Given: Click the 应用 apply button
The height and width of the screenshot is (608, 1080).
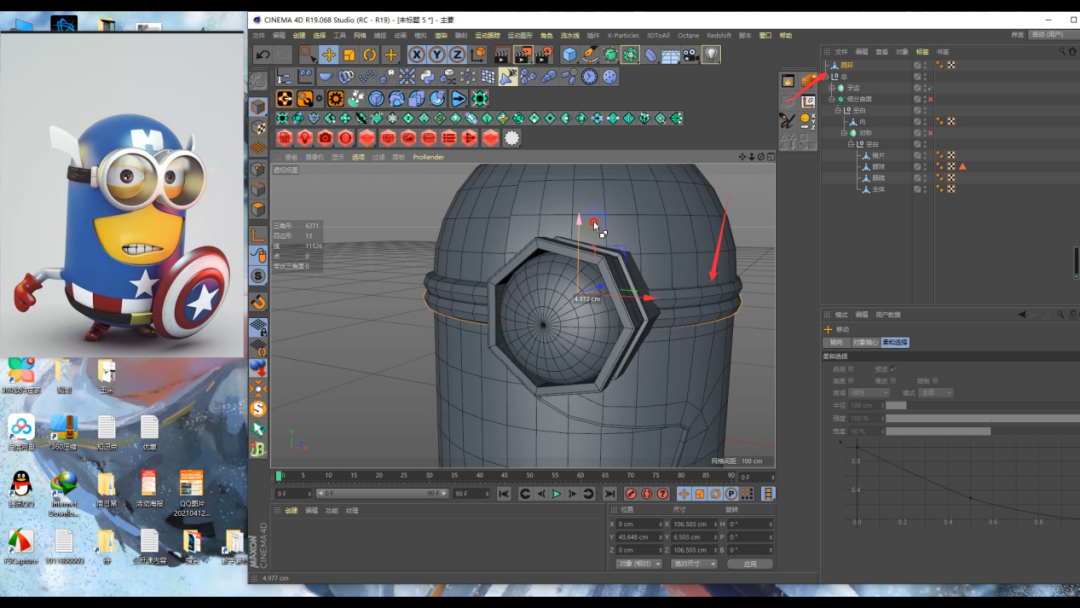Looking at the screenshot, I should click(x=749, y=564).
